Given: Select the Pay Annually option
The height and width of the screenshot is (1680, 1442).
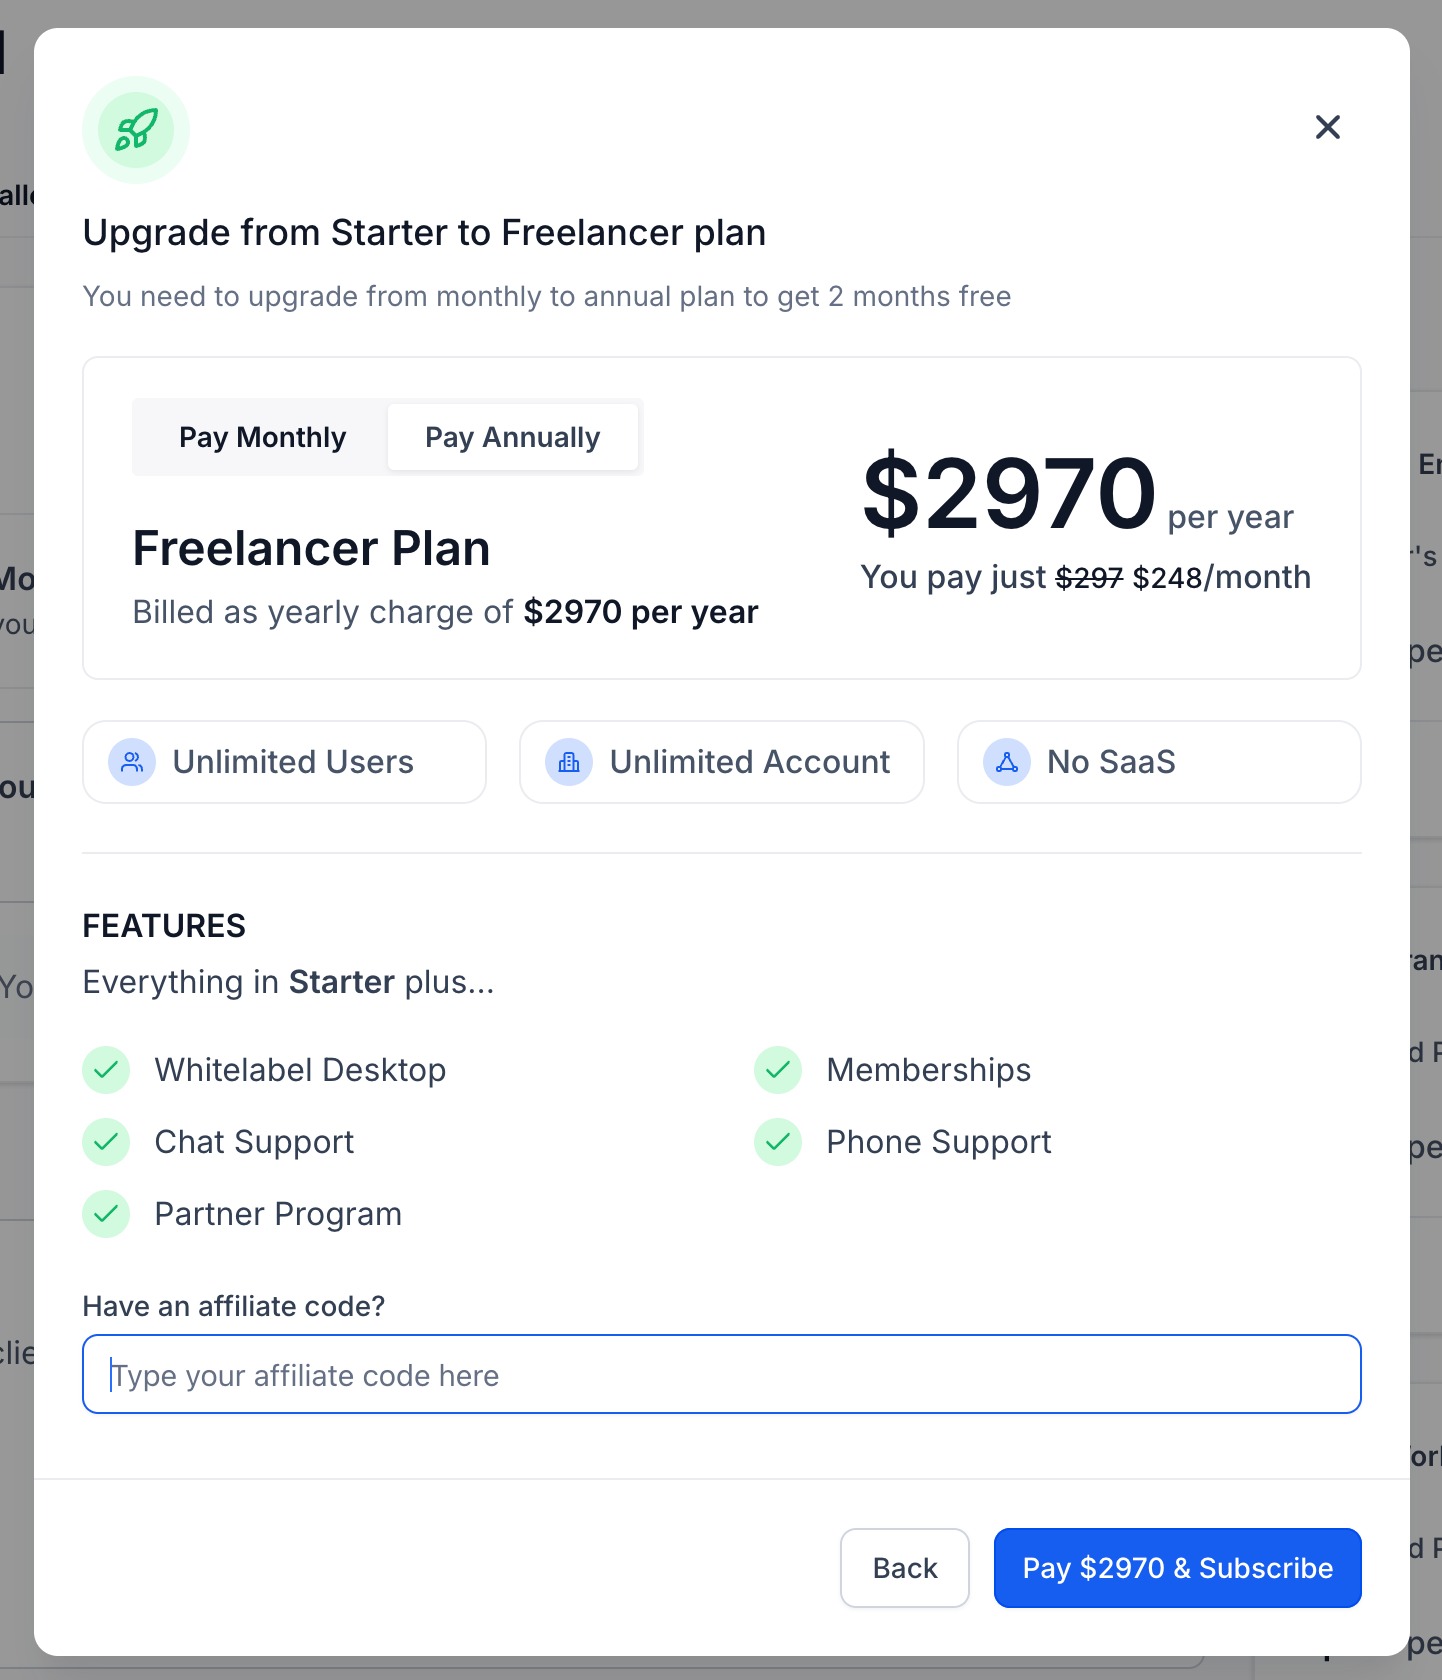Looking at the screenshot, I should pos(513,437).
